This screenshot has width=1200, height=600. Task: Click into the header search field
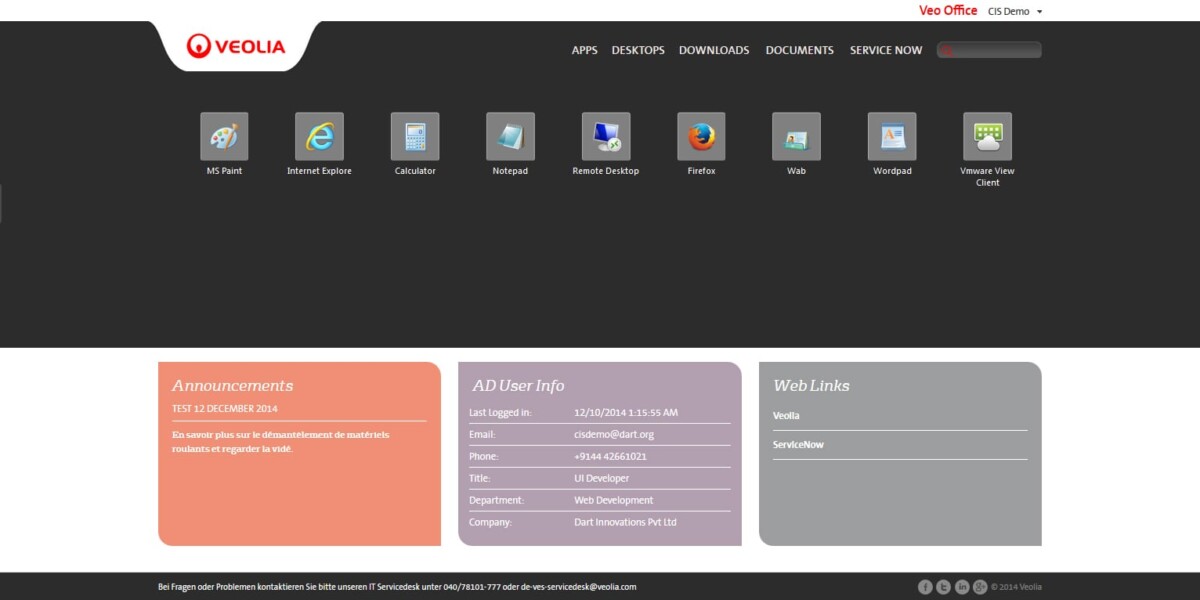click(996, 50)
